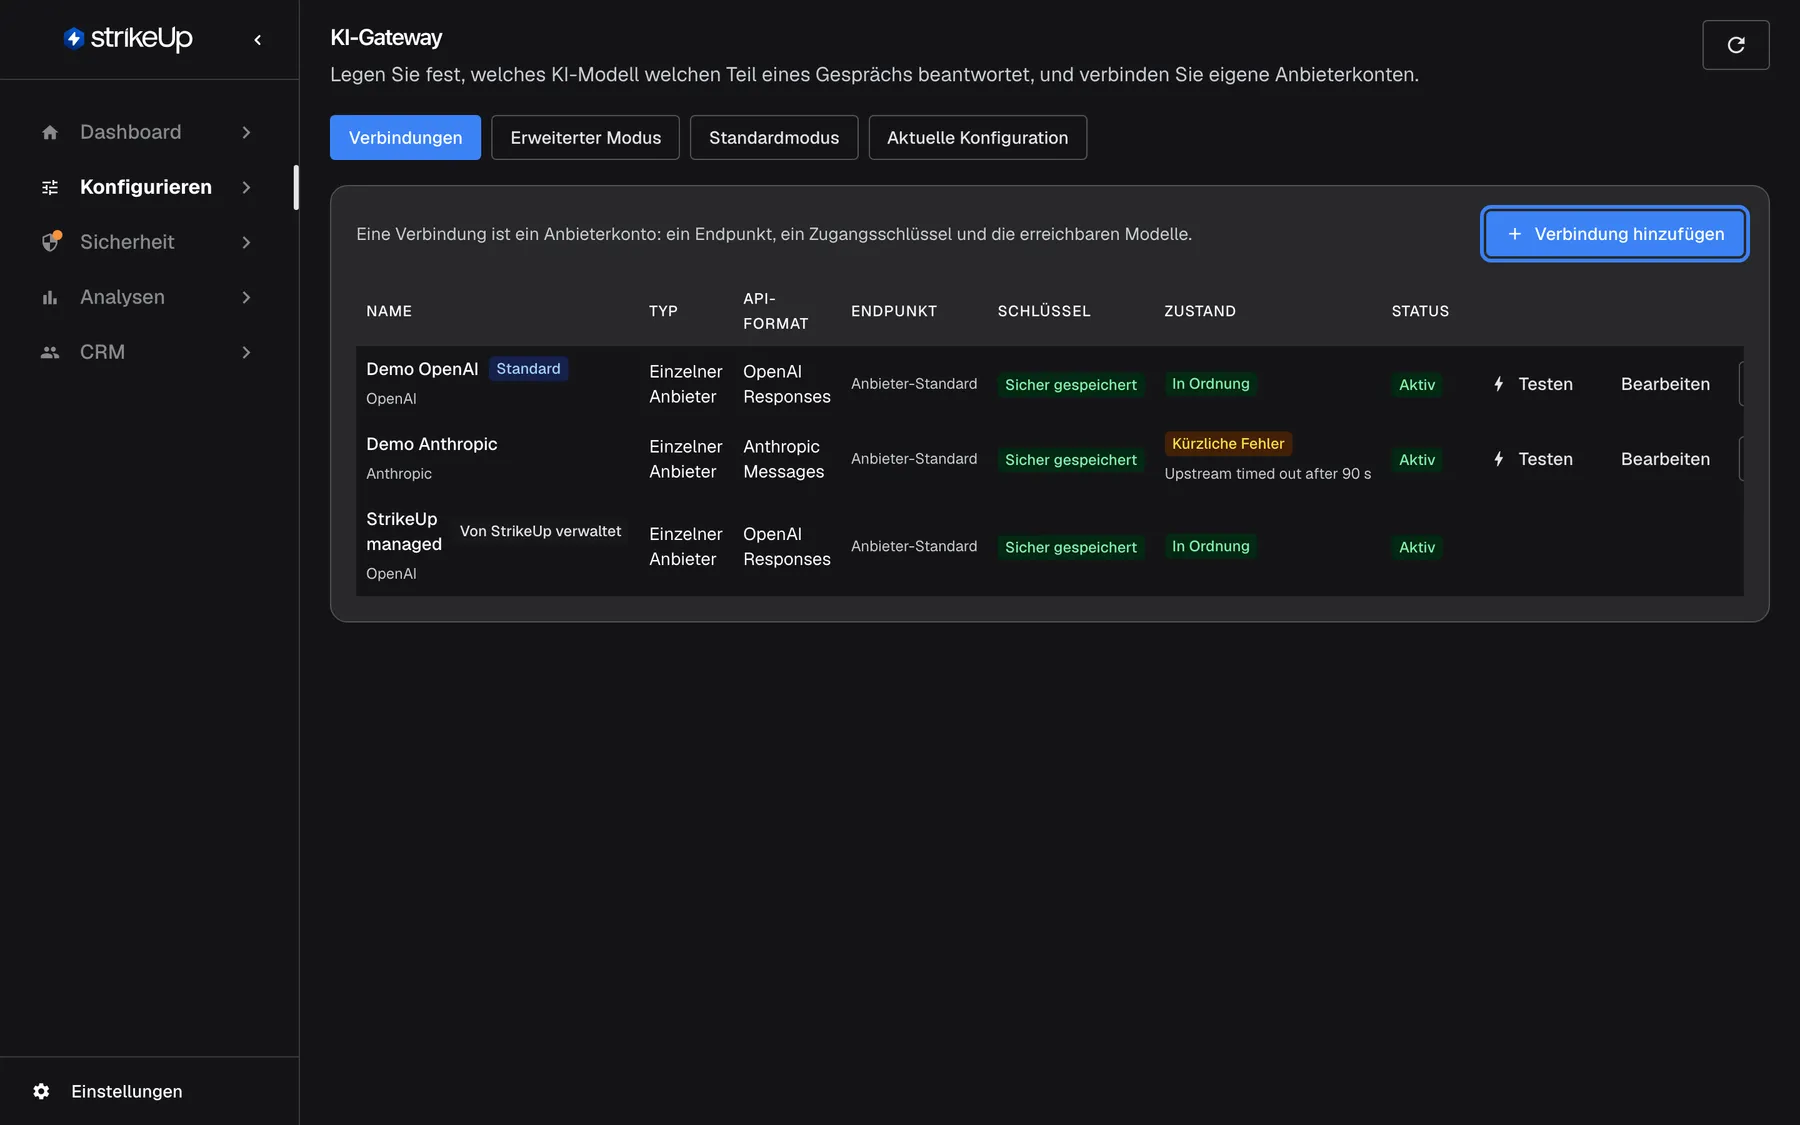1800x1125 pixels.
Task: Expand the Analysen menu chevron
Action: [246, 297]
